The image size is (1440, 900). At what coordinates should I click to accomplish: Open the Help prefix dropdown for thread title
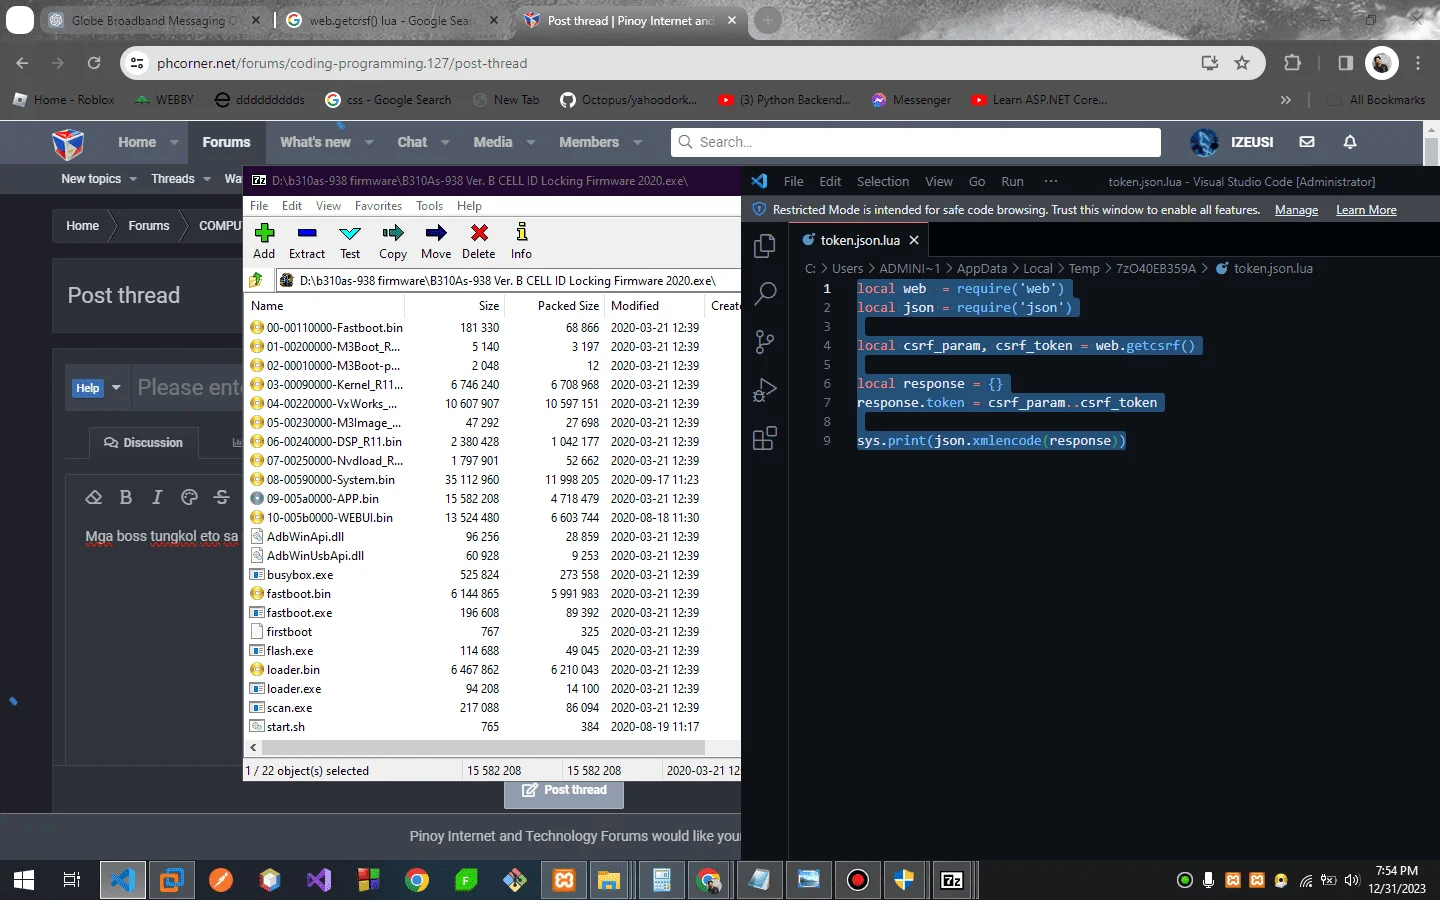click(x=97, y=388)
